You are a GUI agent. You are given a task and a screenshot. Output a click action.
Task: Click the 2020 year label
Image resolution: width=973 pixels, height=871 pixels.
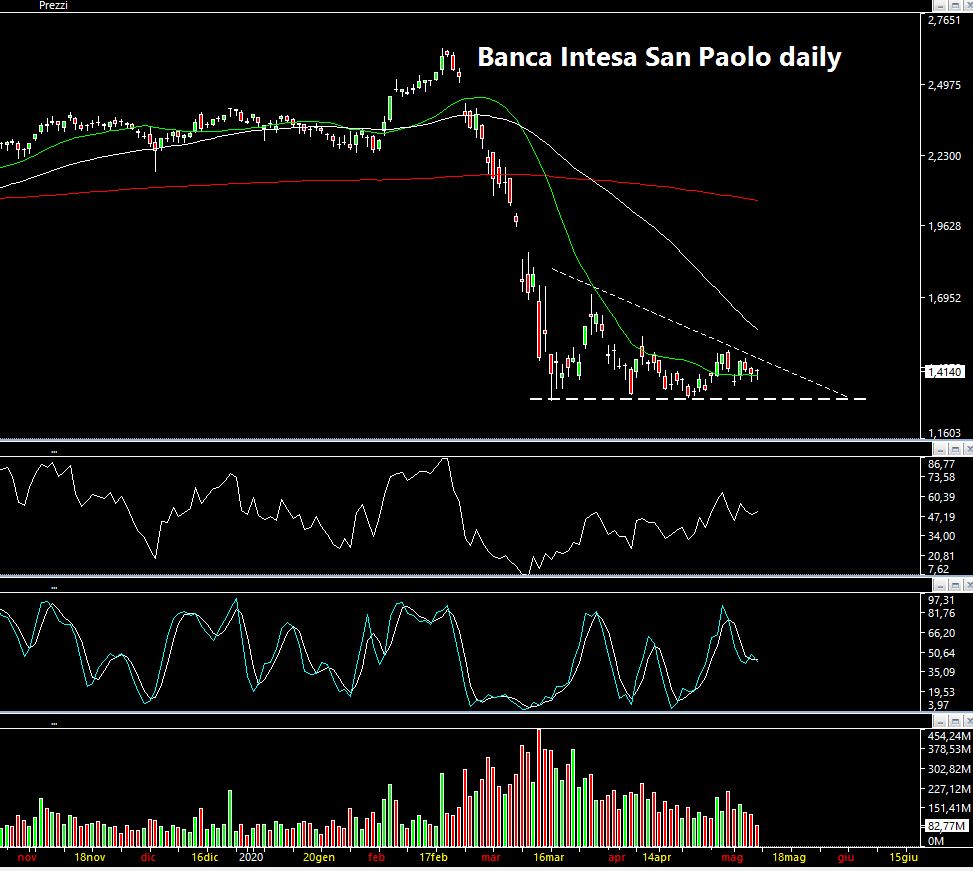[251, 857]
